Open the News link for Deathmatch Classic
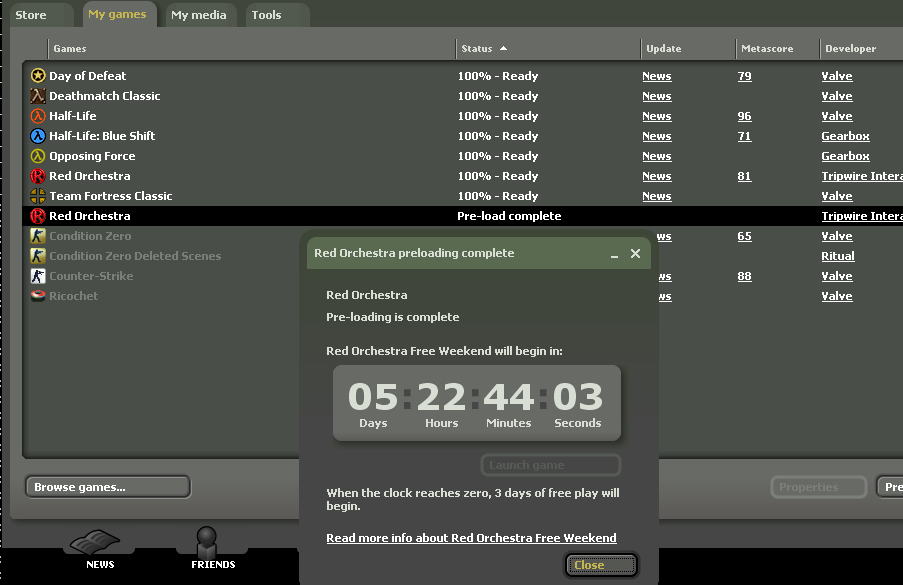Viewport: 903px width, 585px height. (x=657, y=96)
